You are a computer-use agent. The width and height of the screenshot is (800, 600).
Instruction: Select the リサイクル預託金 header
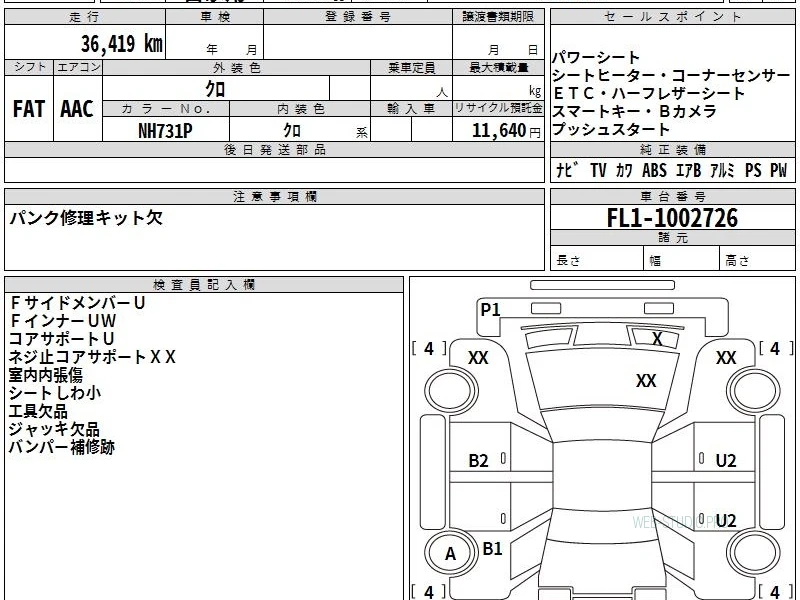coord(498,109)
